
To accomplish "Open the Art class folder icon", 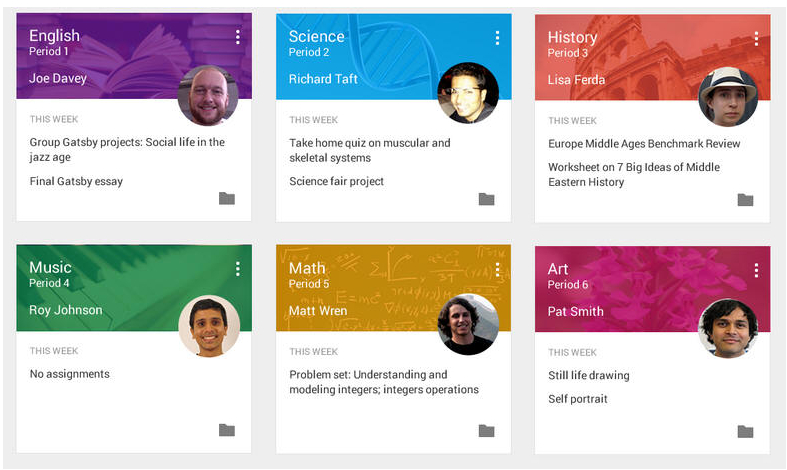I will [745, 431].
